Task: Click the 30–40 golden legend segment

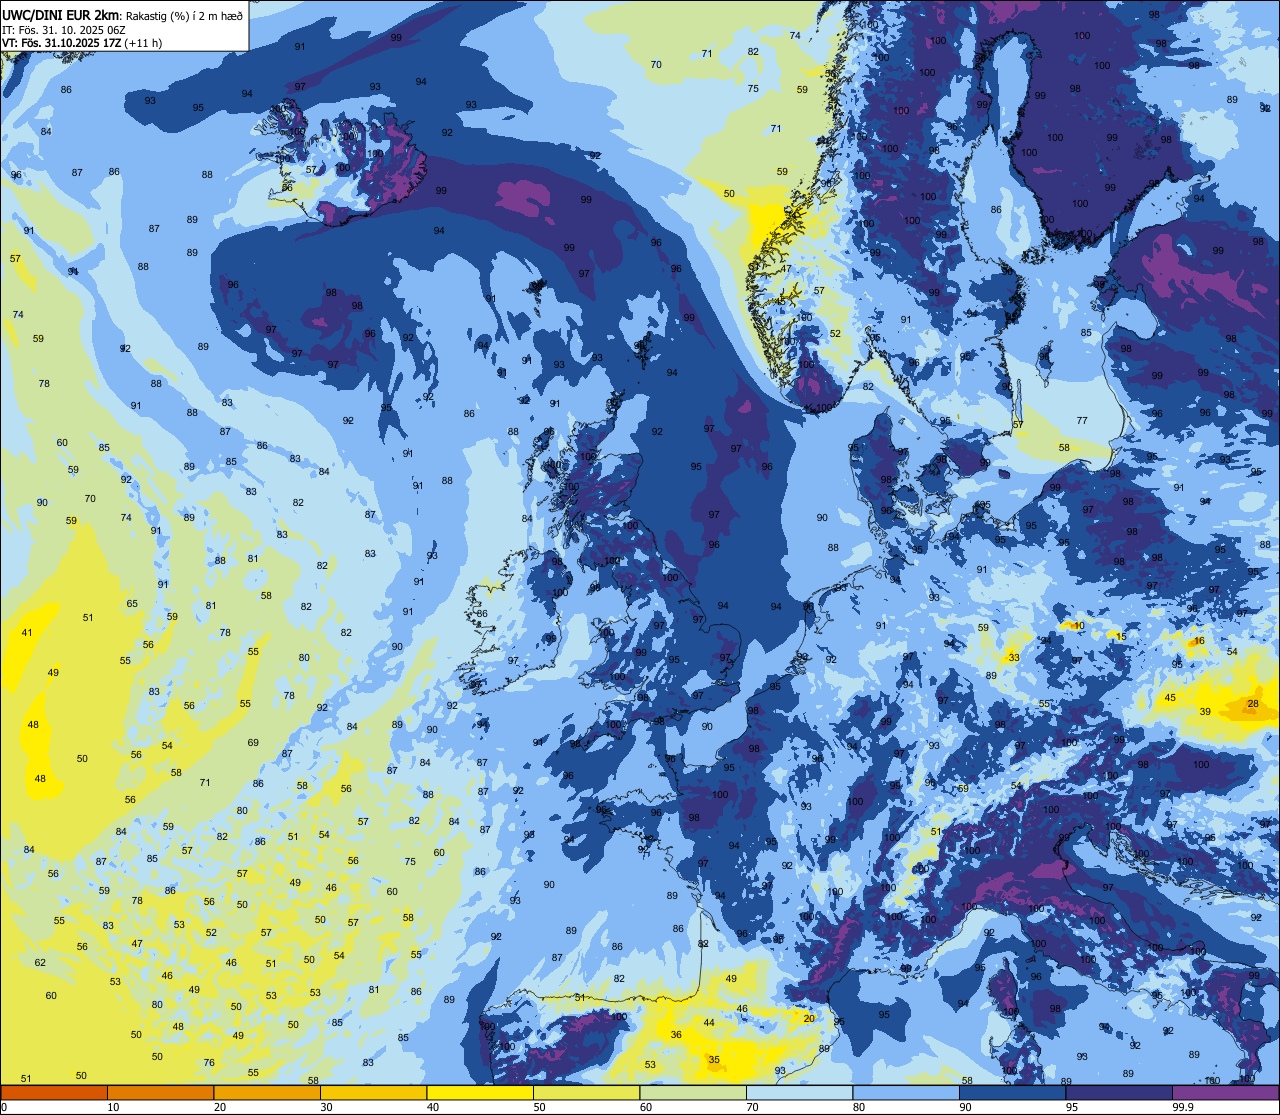Action: click(x=373, y=1092)
